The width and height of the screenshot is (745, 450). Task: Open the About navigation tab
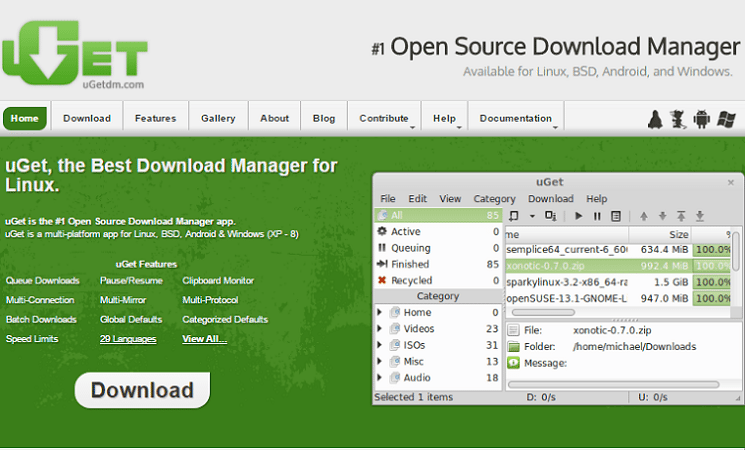click(x=274, y=118)
